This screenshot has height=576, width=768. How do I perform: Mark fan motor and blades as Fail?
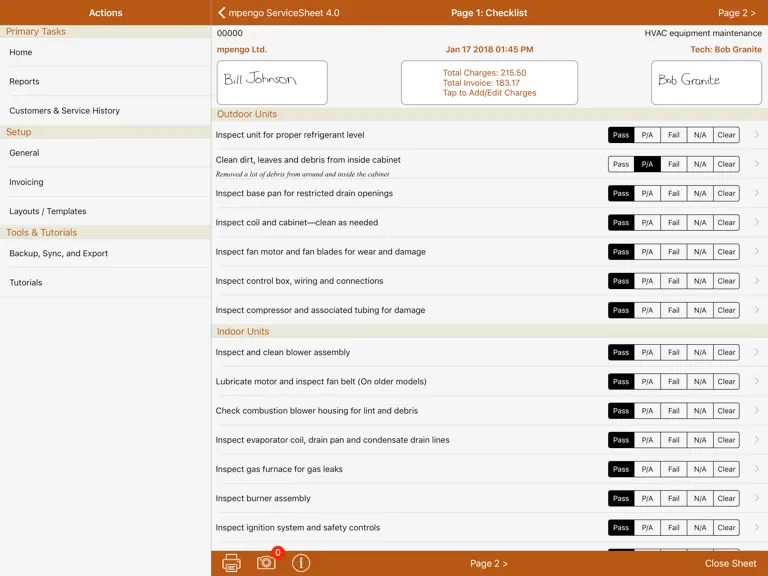click(673, 252)
